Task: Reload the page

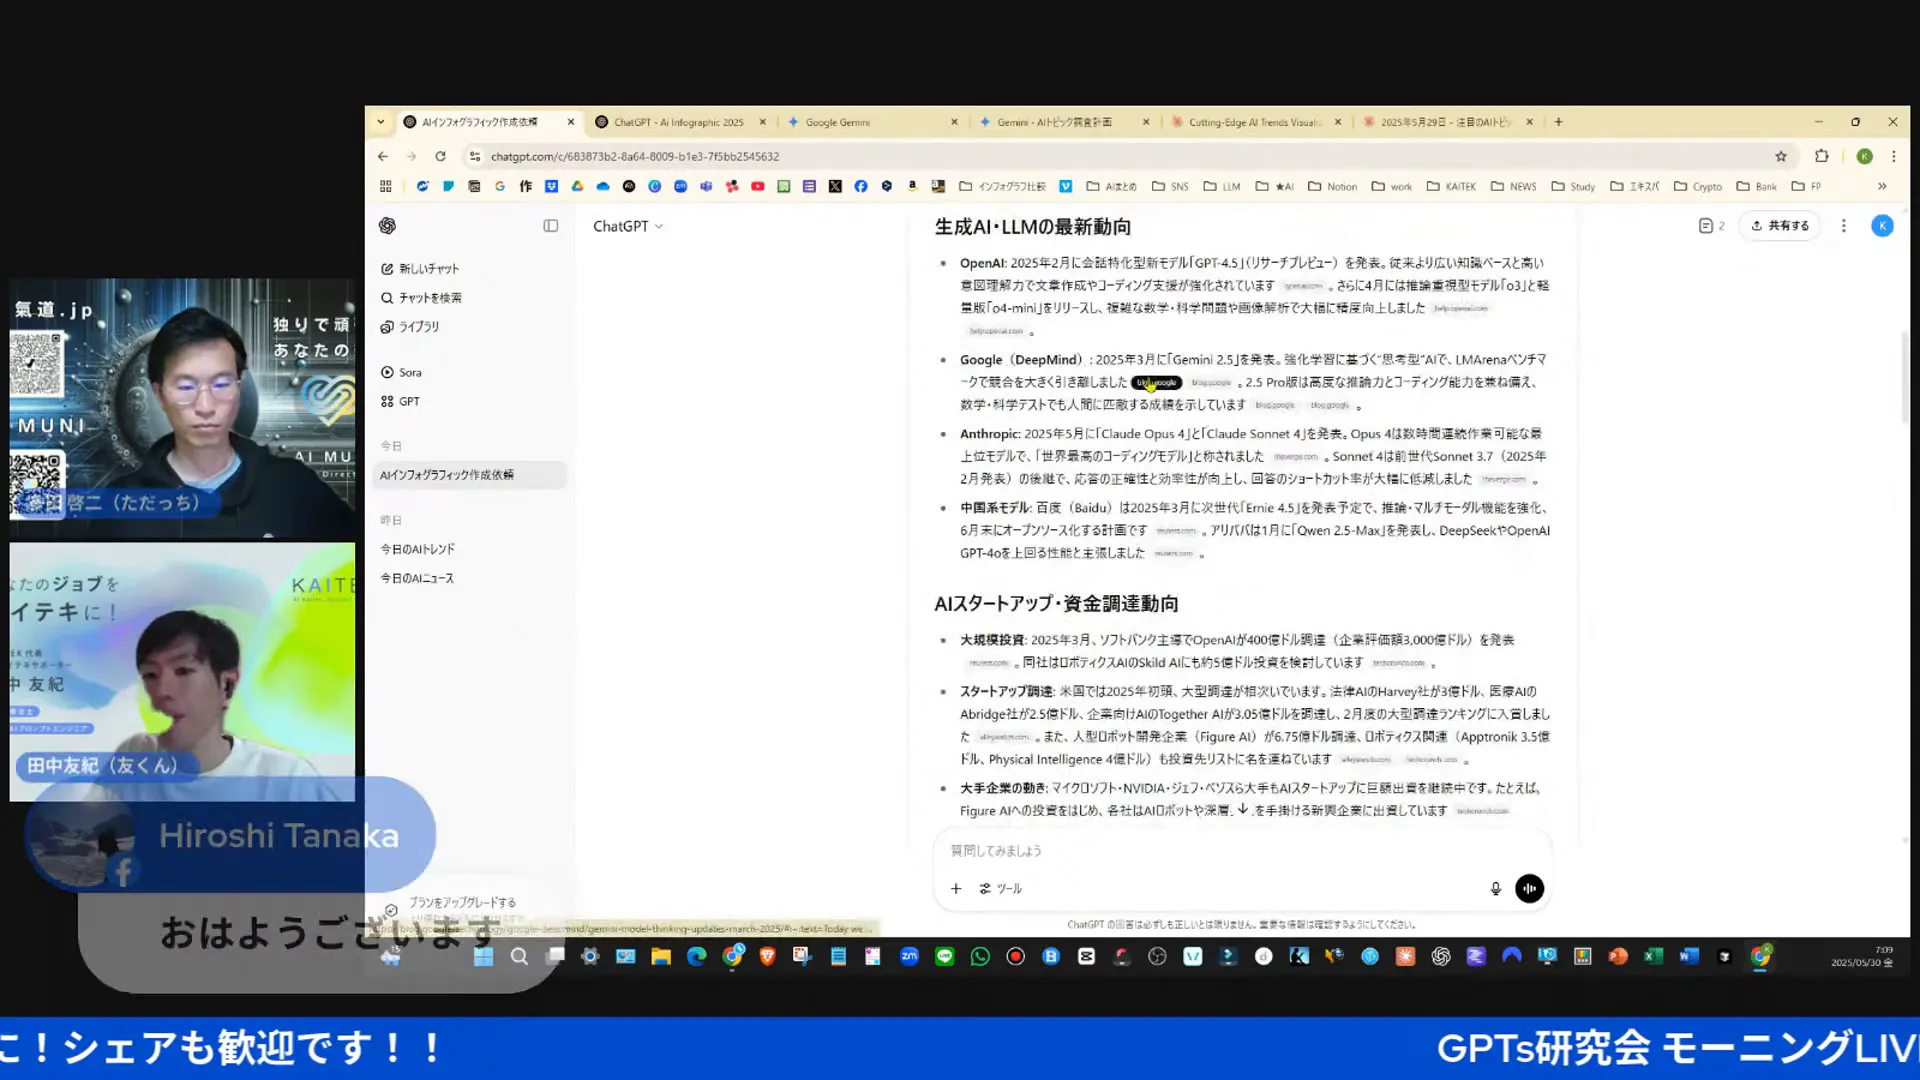Action: click(440, 157)
